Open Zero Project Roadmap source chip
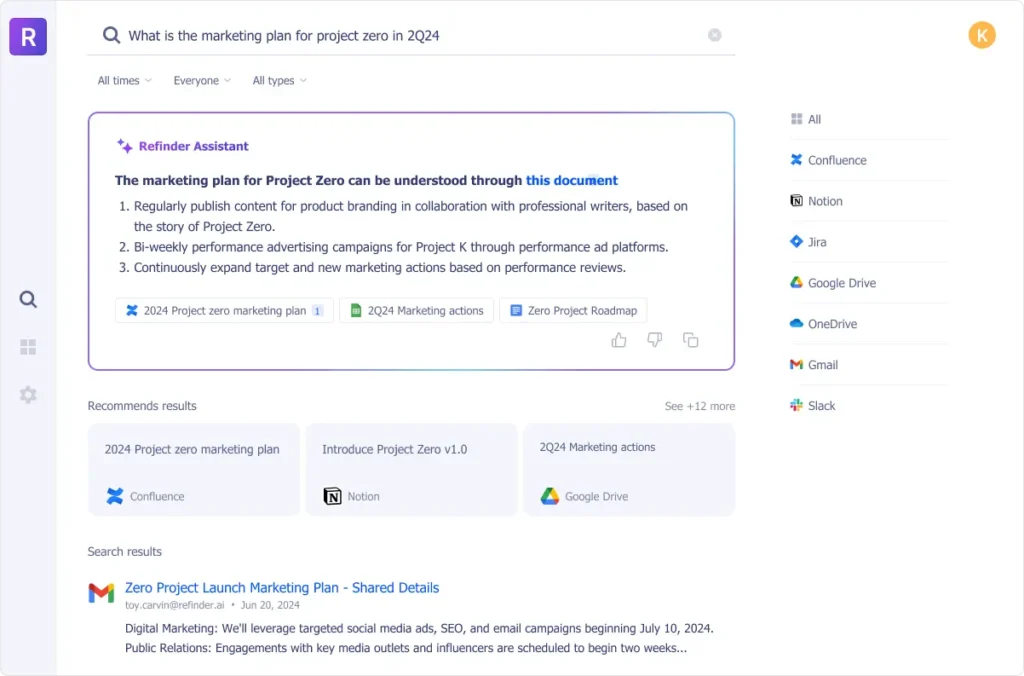The image size is (1024, 676). [x=573, y=310]
